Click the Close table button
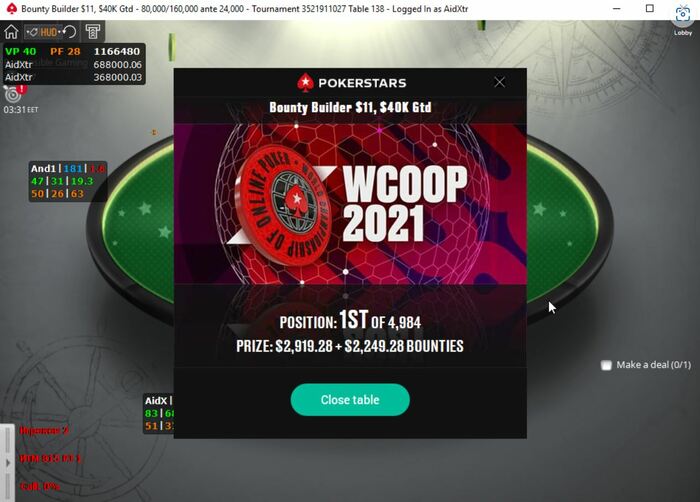This screenshot has width=700, height=502. coord(350,400)
